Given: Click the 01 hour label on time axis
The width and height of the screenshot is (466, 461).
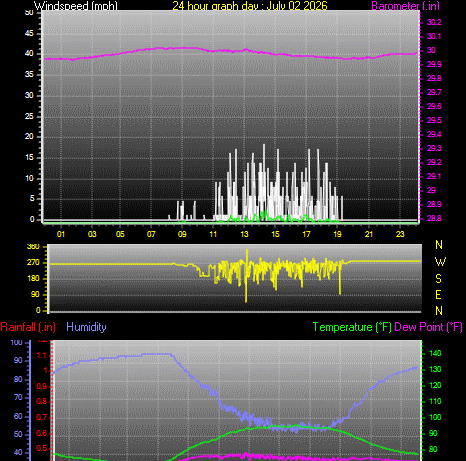Looking at the screenshot, I should 61,234.
